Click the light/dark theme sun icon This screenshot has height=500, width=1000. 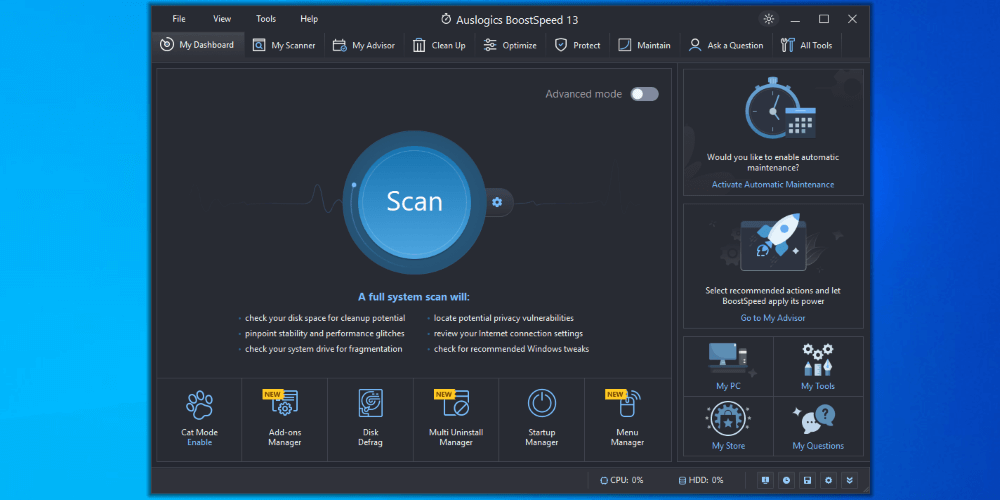[x=768, y=19]
